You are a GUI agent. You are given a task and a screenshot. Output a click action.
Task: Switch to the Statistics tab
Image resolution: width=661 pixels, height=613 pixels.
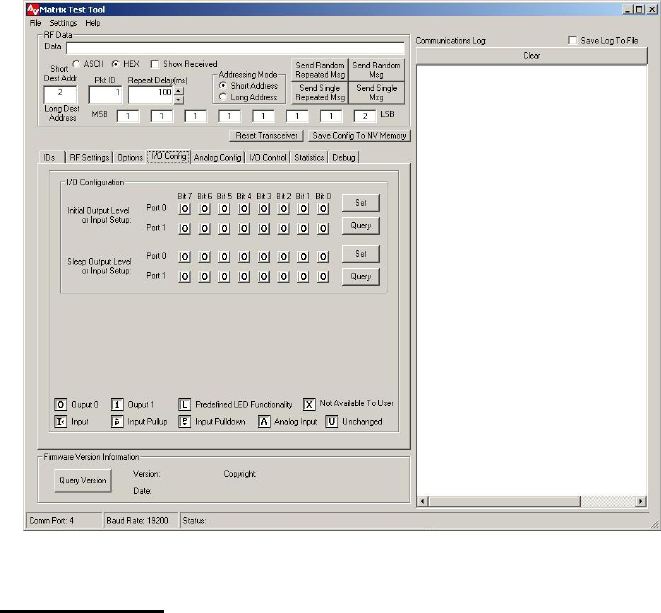[309, 157]
